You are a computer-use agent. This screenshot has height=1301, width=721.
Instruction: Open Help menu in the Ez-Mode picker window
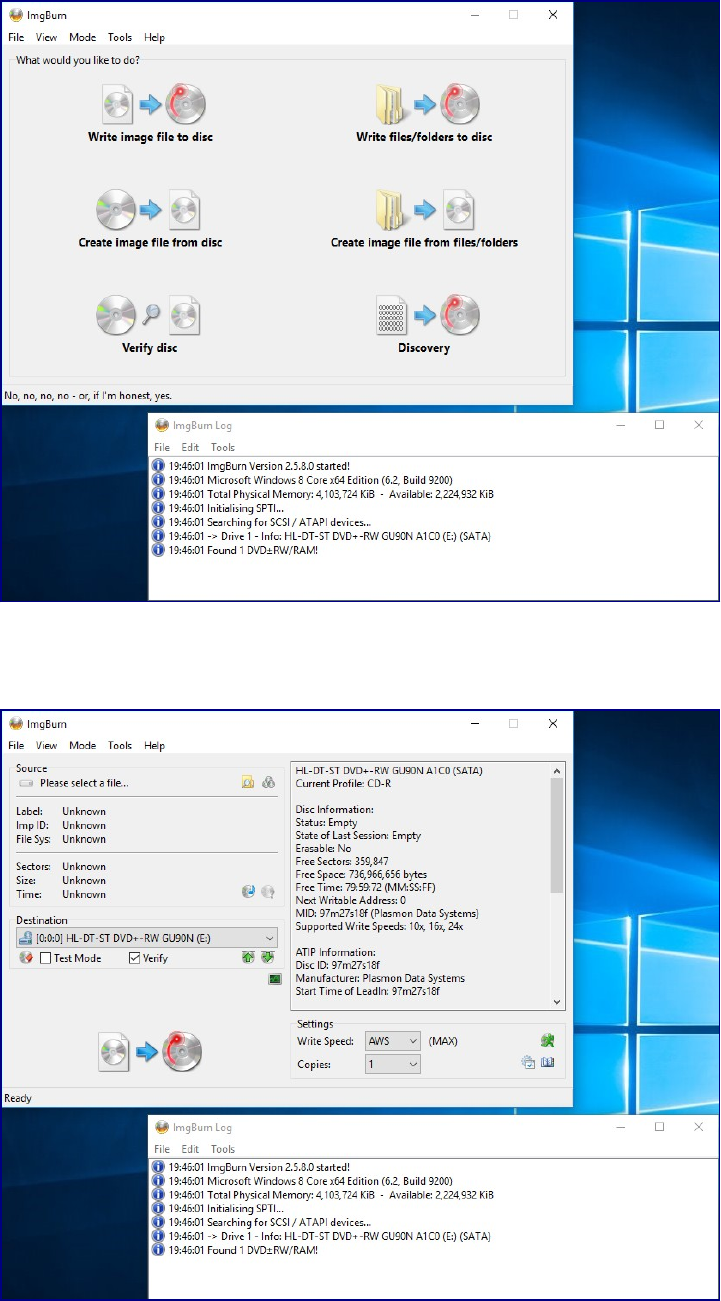[154, 37]
